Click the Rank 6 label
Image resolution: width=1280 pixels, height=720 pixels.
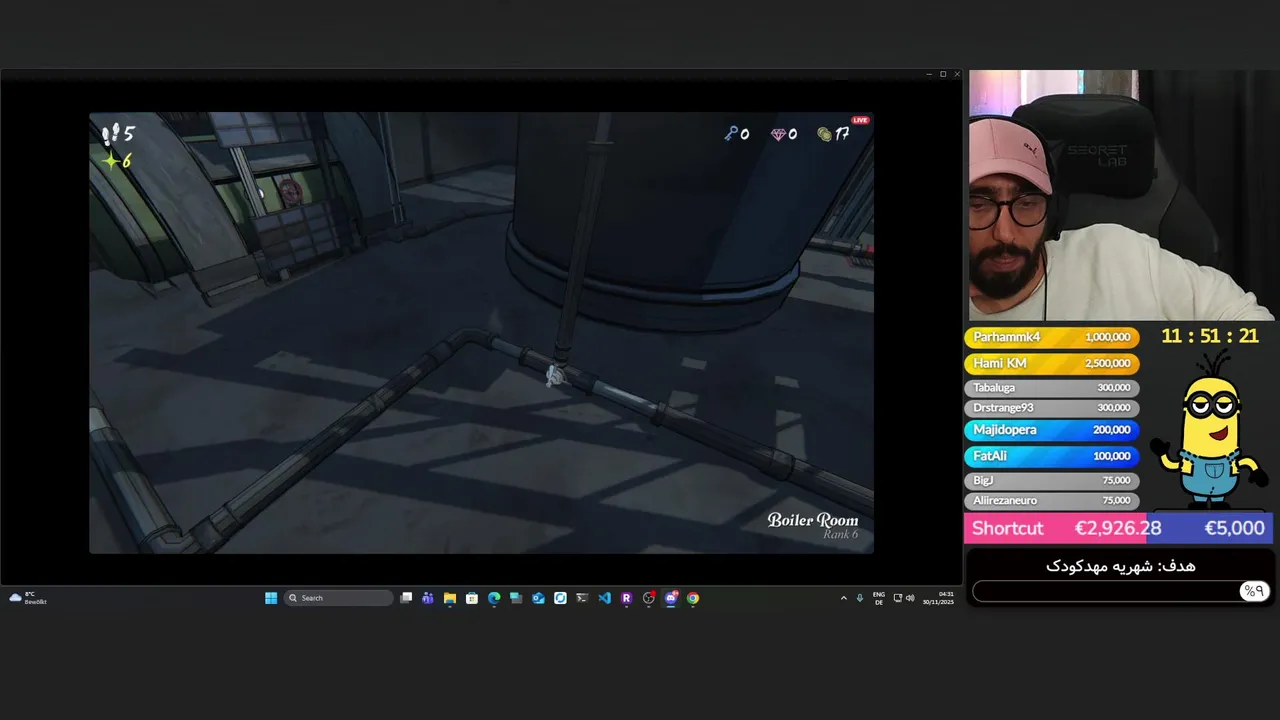tap(840, 535)
